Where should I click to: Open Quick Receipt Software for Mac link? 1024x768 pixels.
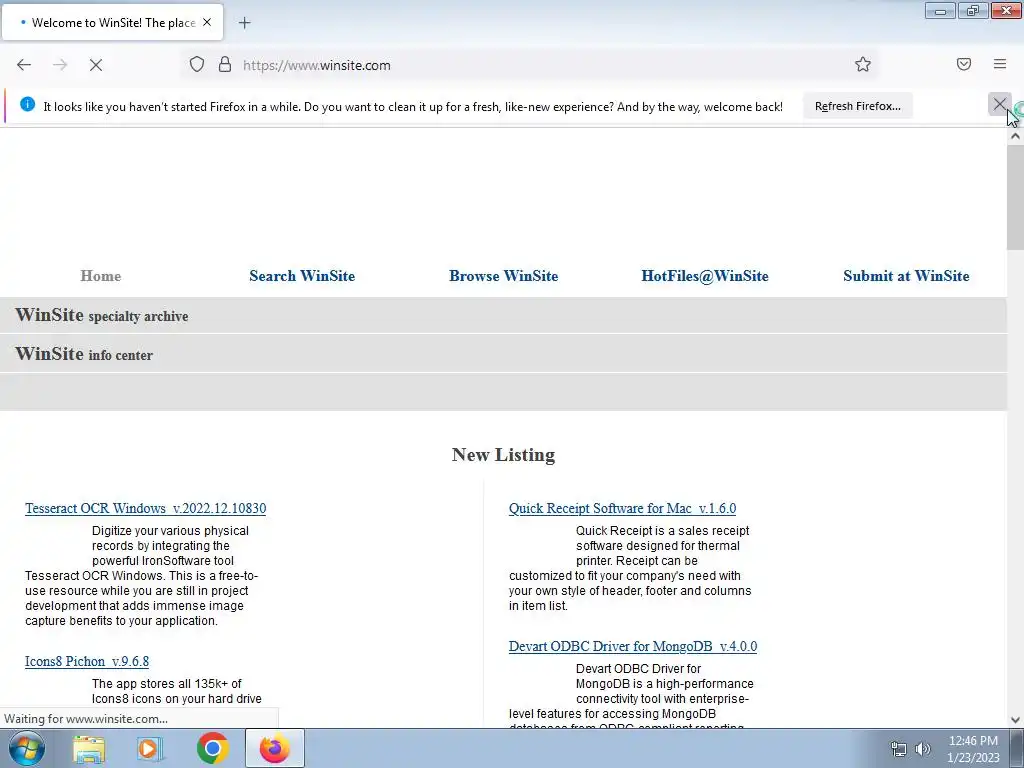(x=622, y=508)
